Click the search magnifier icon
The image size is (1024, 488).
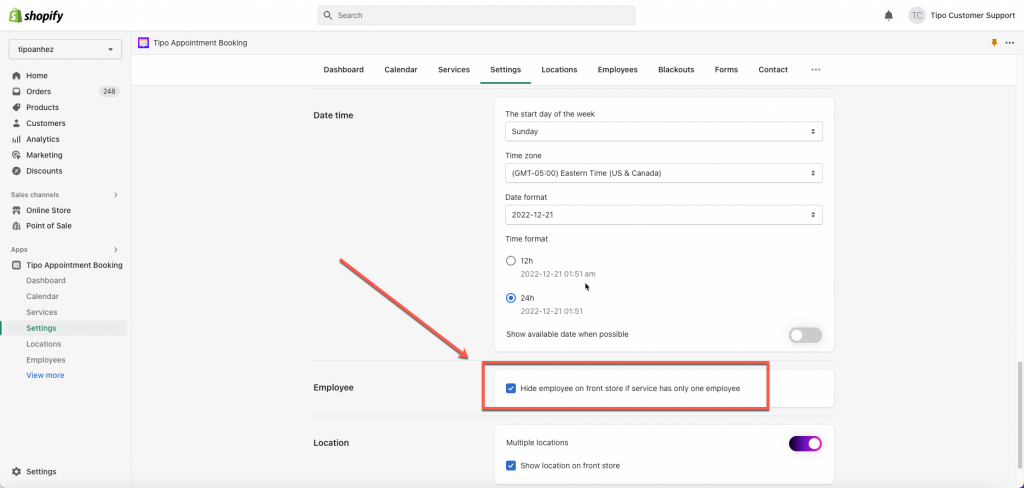tap(328, 15)
